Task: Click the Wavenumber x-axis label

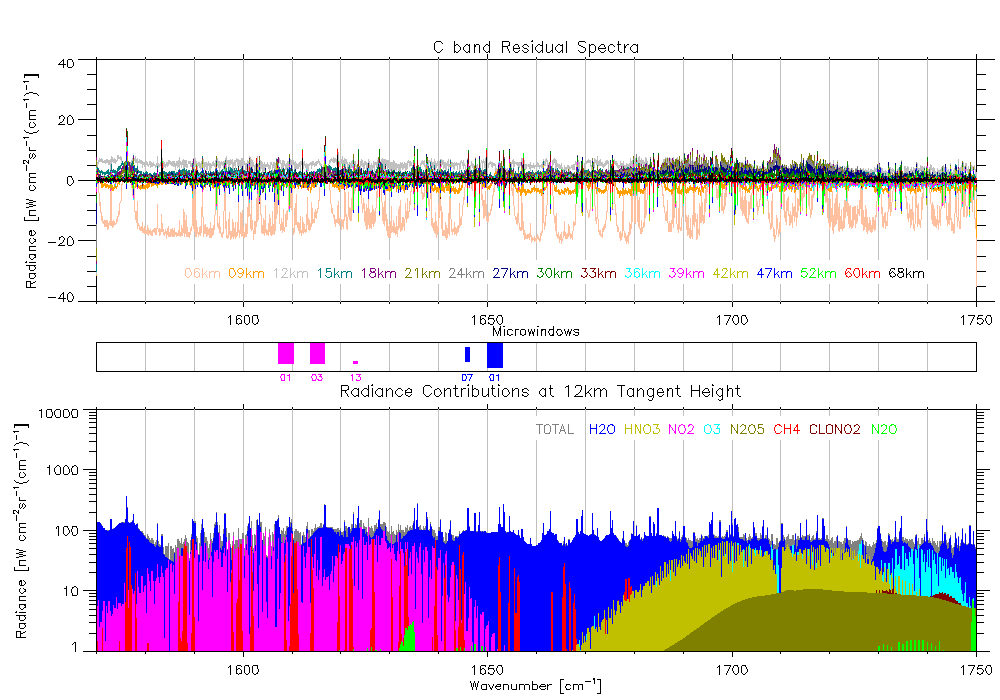Action: 535,685
